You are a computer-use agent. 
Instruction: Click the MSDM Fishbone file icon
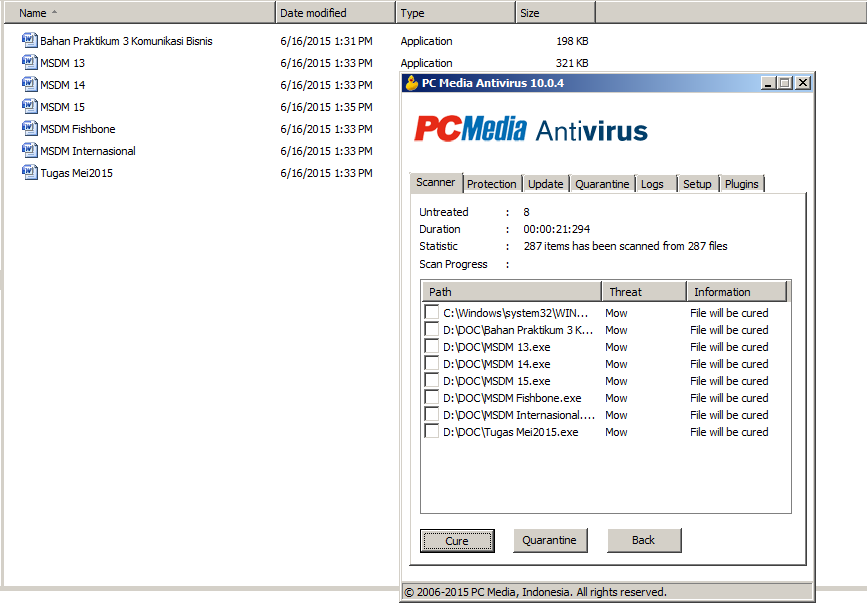tap(29, 128)
